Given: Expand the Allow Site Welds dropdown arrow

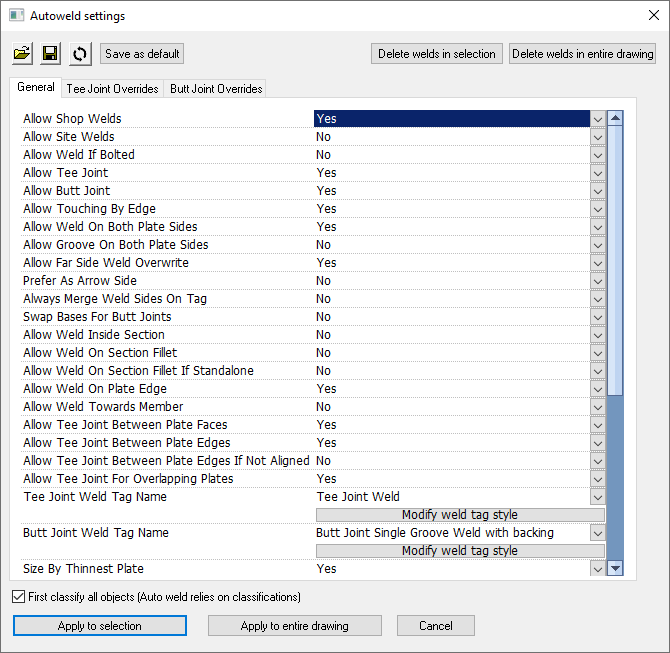Looking at the screenshot, I should tap(597, 137).
